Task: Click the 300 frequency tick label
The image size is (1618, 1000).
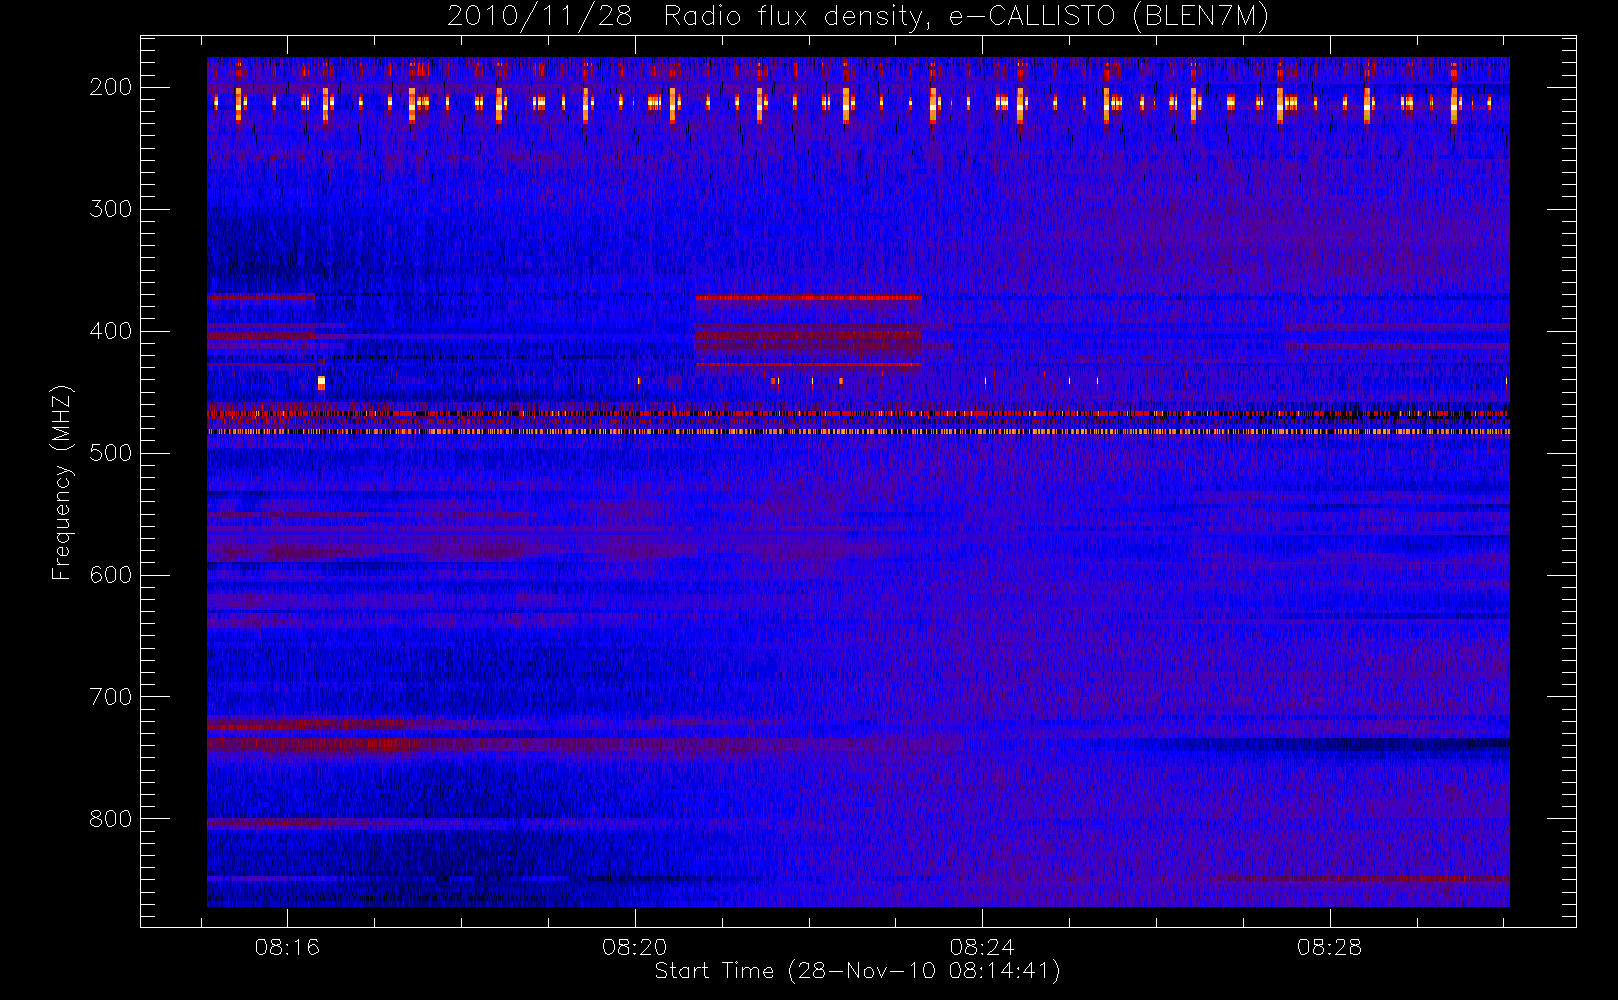Action: [111, 209]
